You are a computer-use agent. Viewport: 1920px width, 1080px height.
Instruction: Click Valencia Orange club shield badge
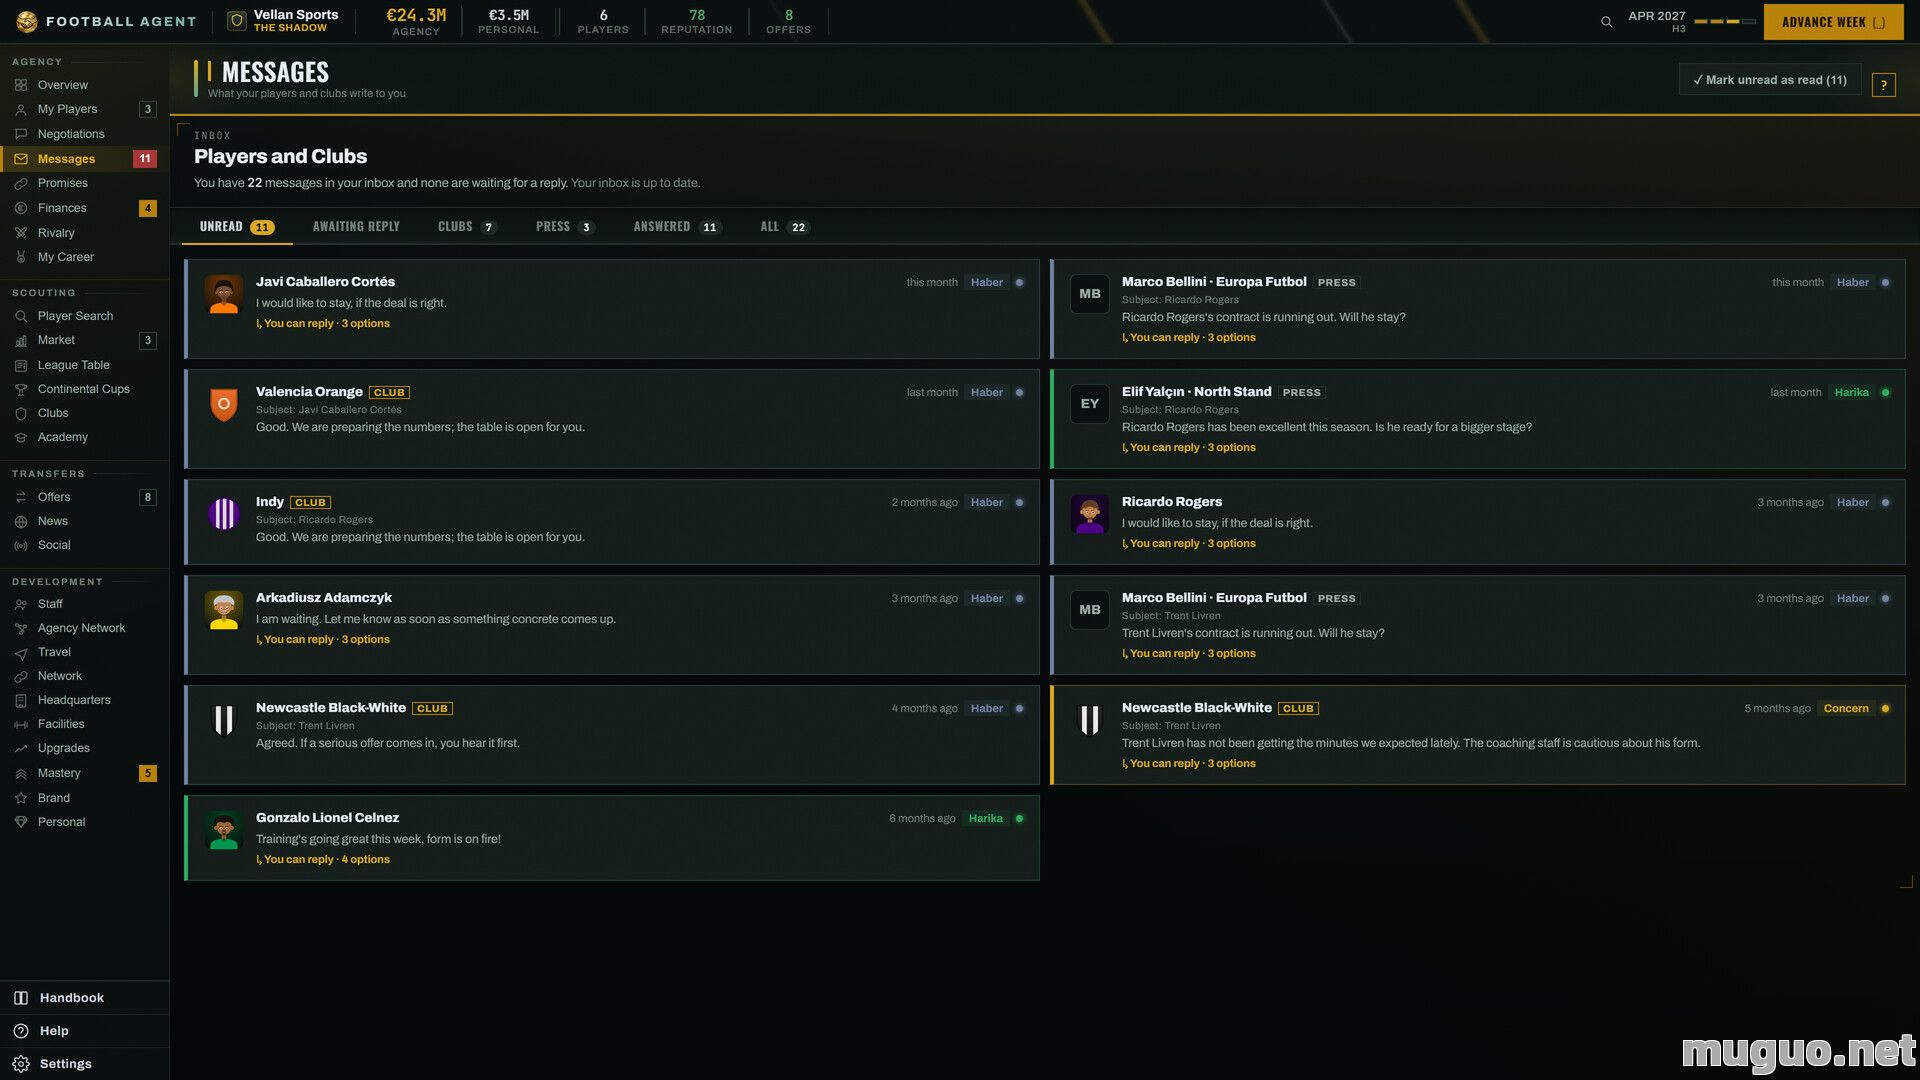point(224,404)
